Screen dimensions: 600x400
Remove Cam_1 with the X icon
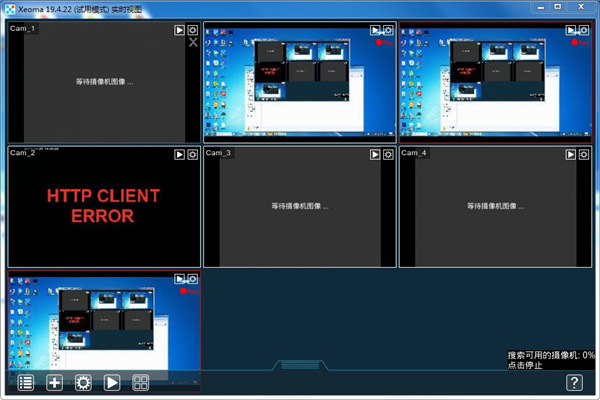coord(193,43)
